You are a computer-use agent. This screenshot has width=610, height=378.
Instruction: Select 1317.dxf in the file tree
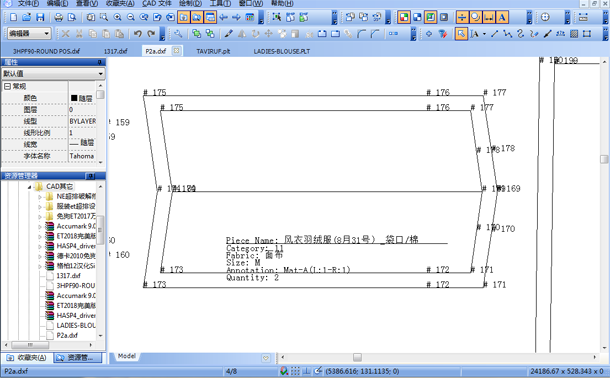point(68,275)
